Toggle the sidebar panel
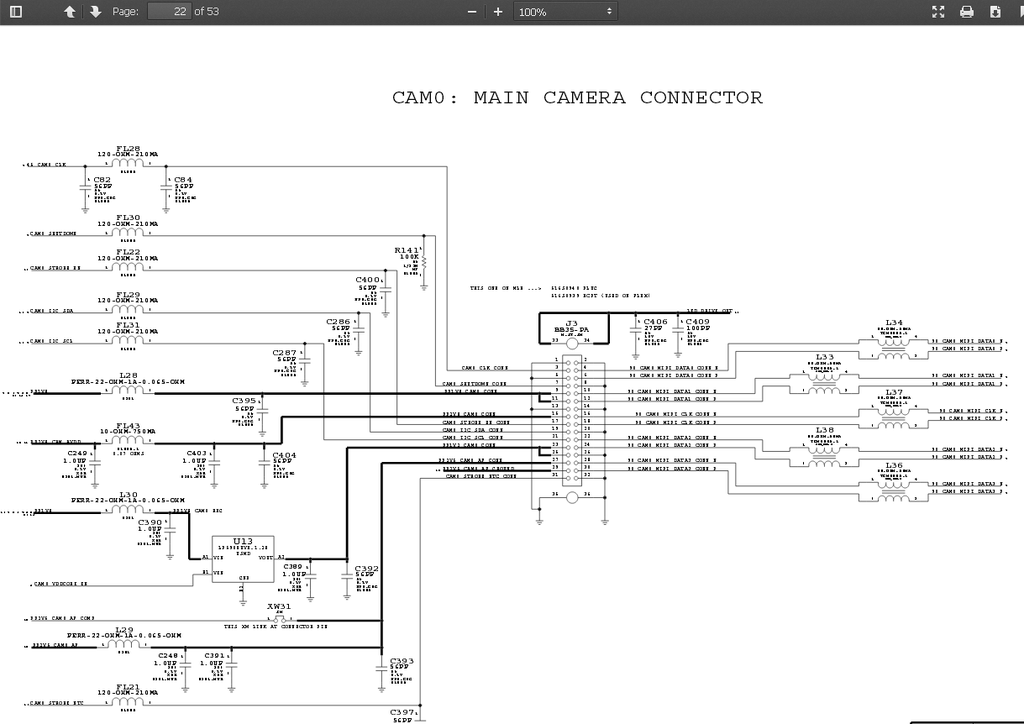The image size is (1024, 724). coord(15,12)
